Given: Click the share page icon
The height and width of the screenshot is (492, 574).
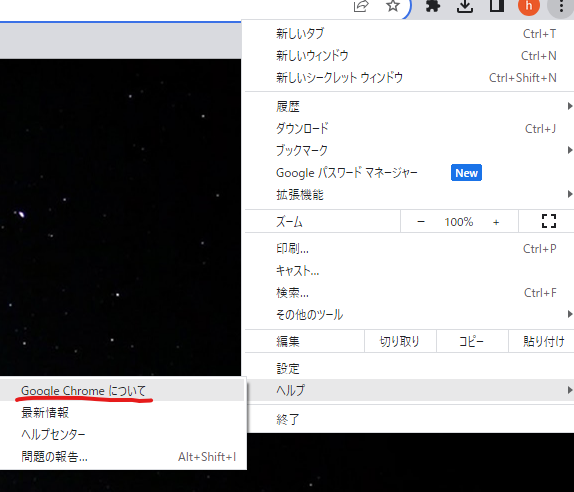Looking at the screenshot, I should point(361,6).
